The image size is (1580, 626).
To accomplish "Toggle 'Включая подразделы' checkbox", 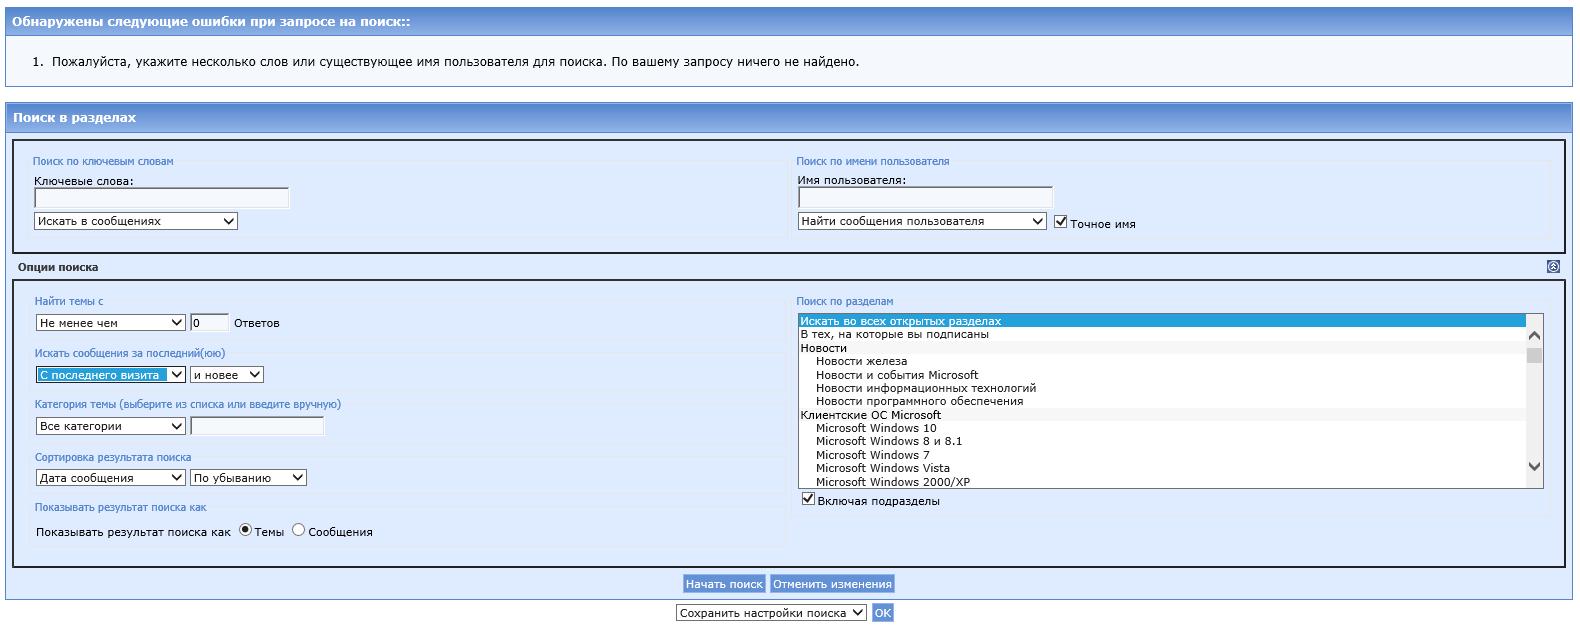I will 808,499.
